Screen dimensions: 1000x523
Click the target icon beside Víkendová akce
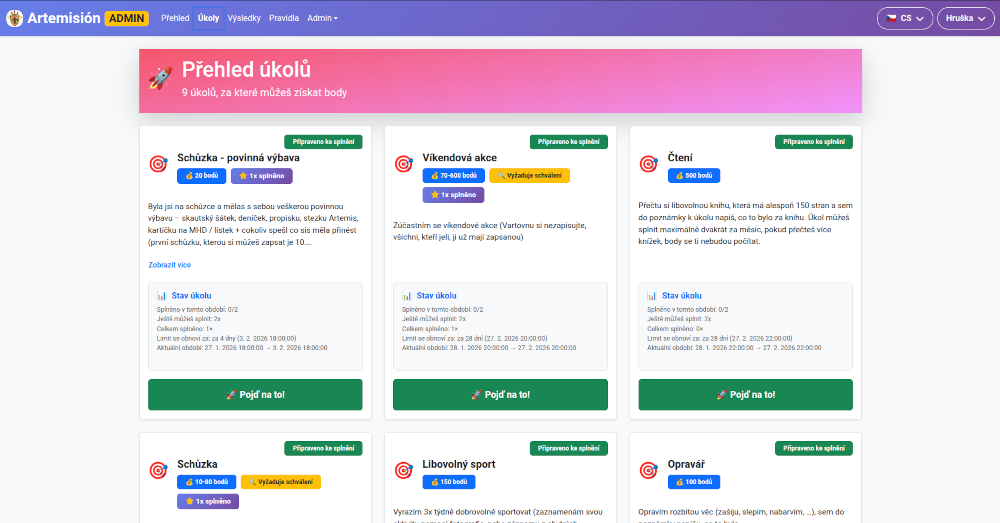(x=403, y=164)
